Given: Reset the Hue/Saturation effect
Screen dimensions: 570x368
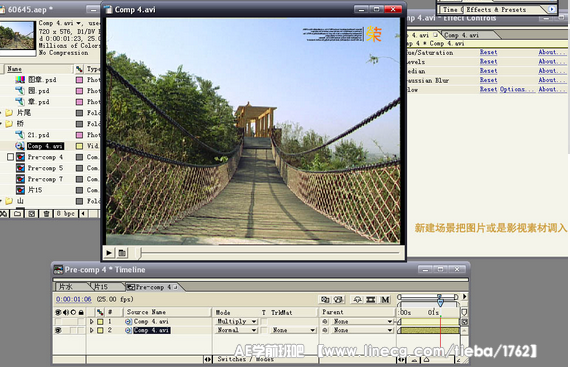Looking at the screenshot, I should coord(488,52).
